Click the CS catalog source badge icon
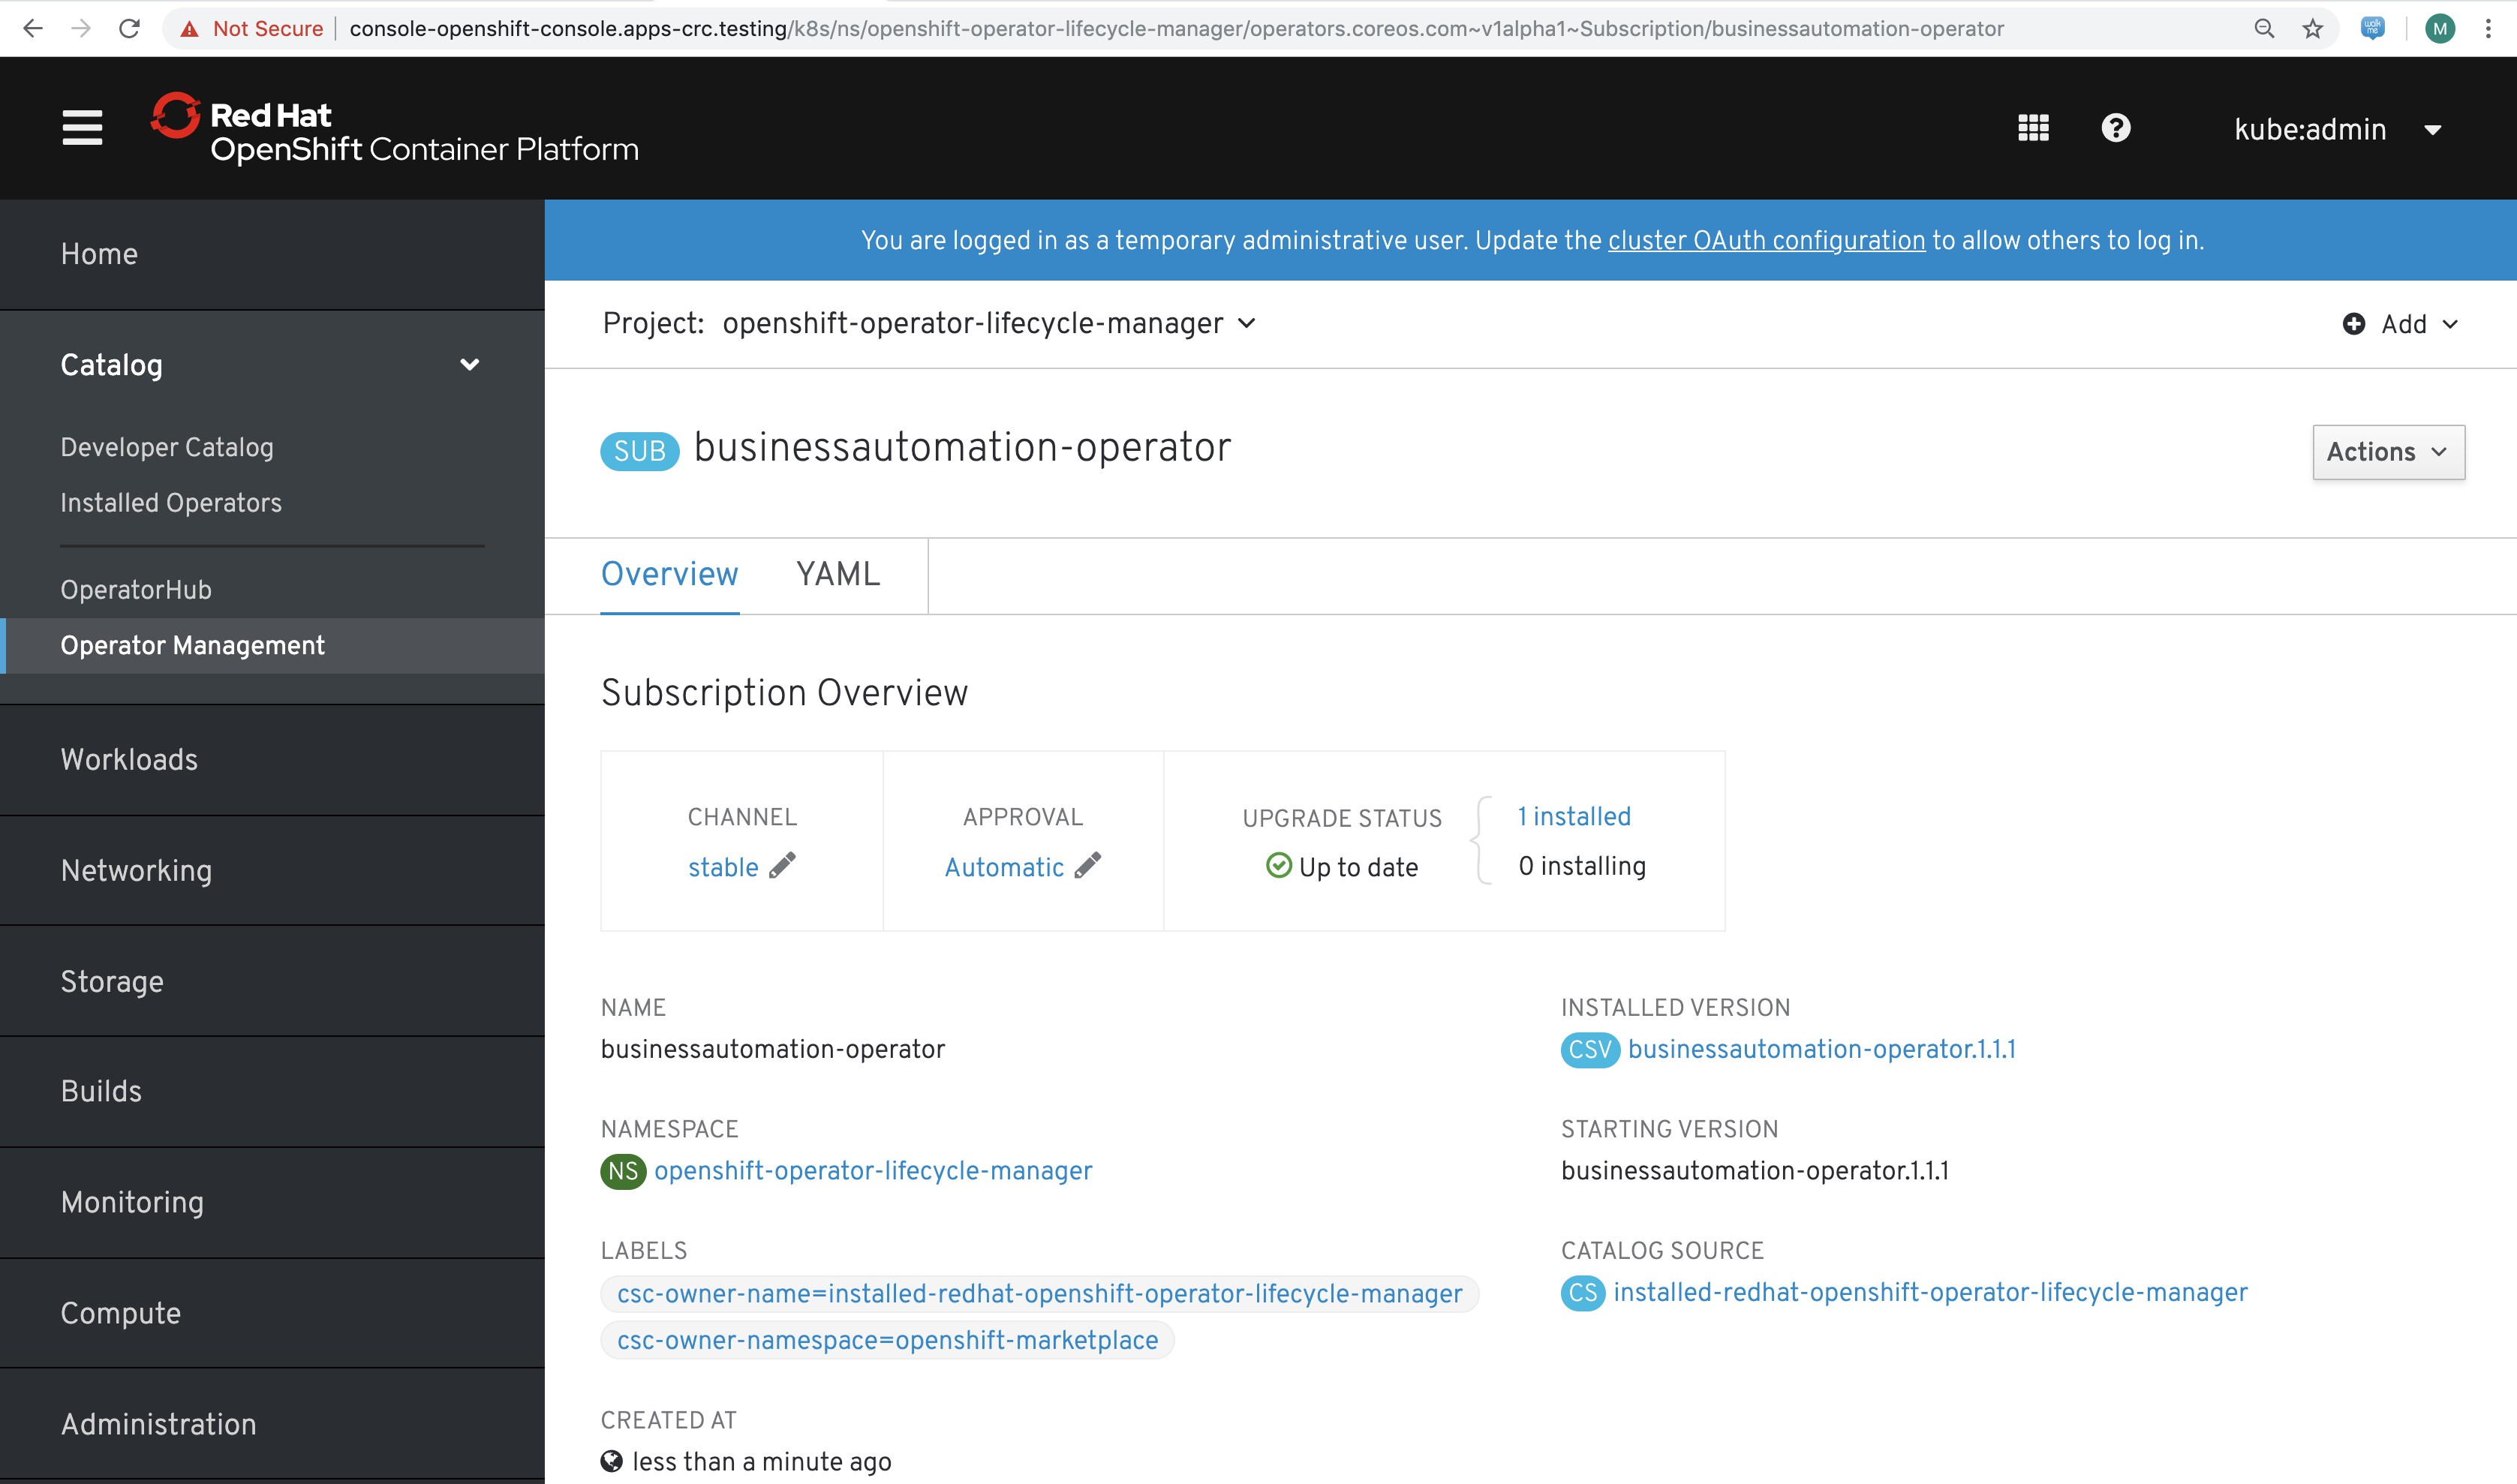 point(1581,1291)
